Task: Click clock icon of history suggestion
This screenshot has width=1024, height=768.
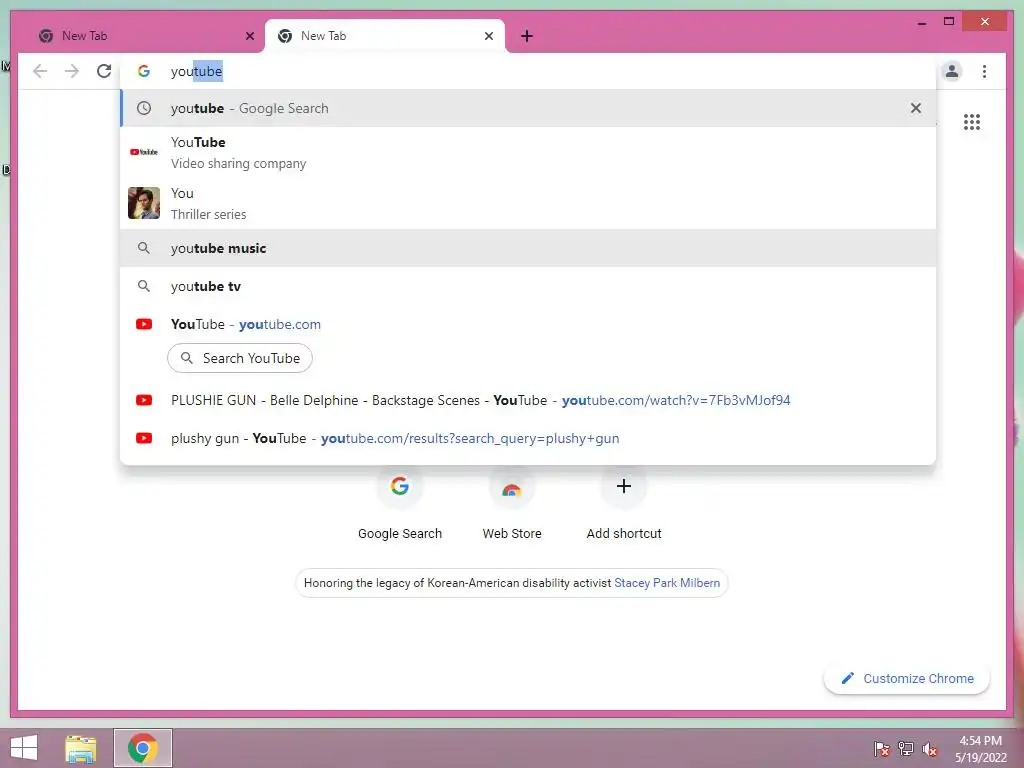Action: [144, 108]
